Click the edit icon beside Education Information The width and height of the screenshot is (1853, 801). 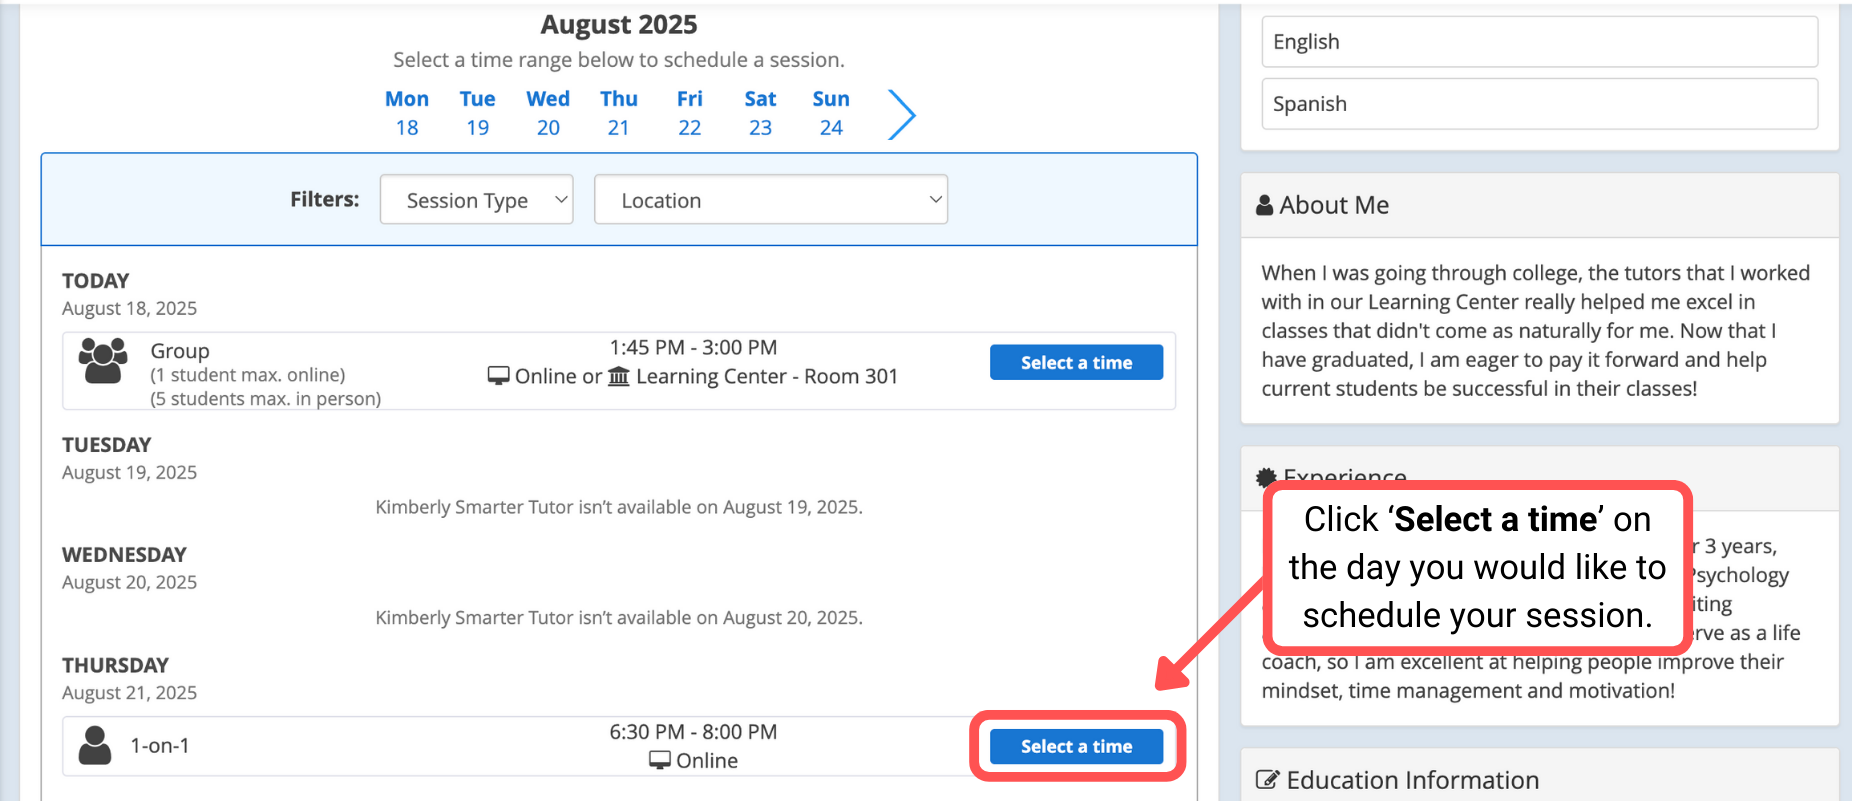tap(1266, 779)
